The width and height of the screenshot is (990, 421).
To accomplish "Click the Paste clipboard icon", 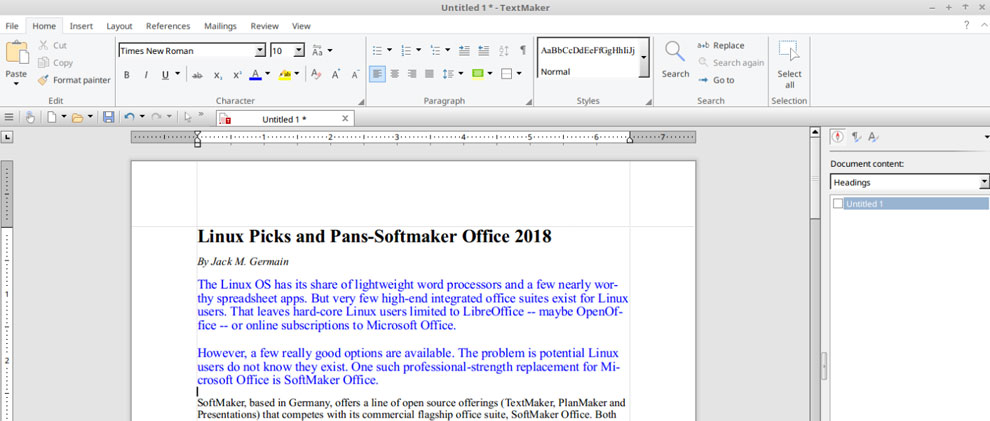I will click(17, 52).
